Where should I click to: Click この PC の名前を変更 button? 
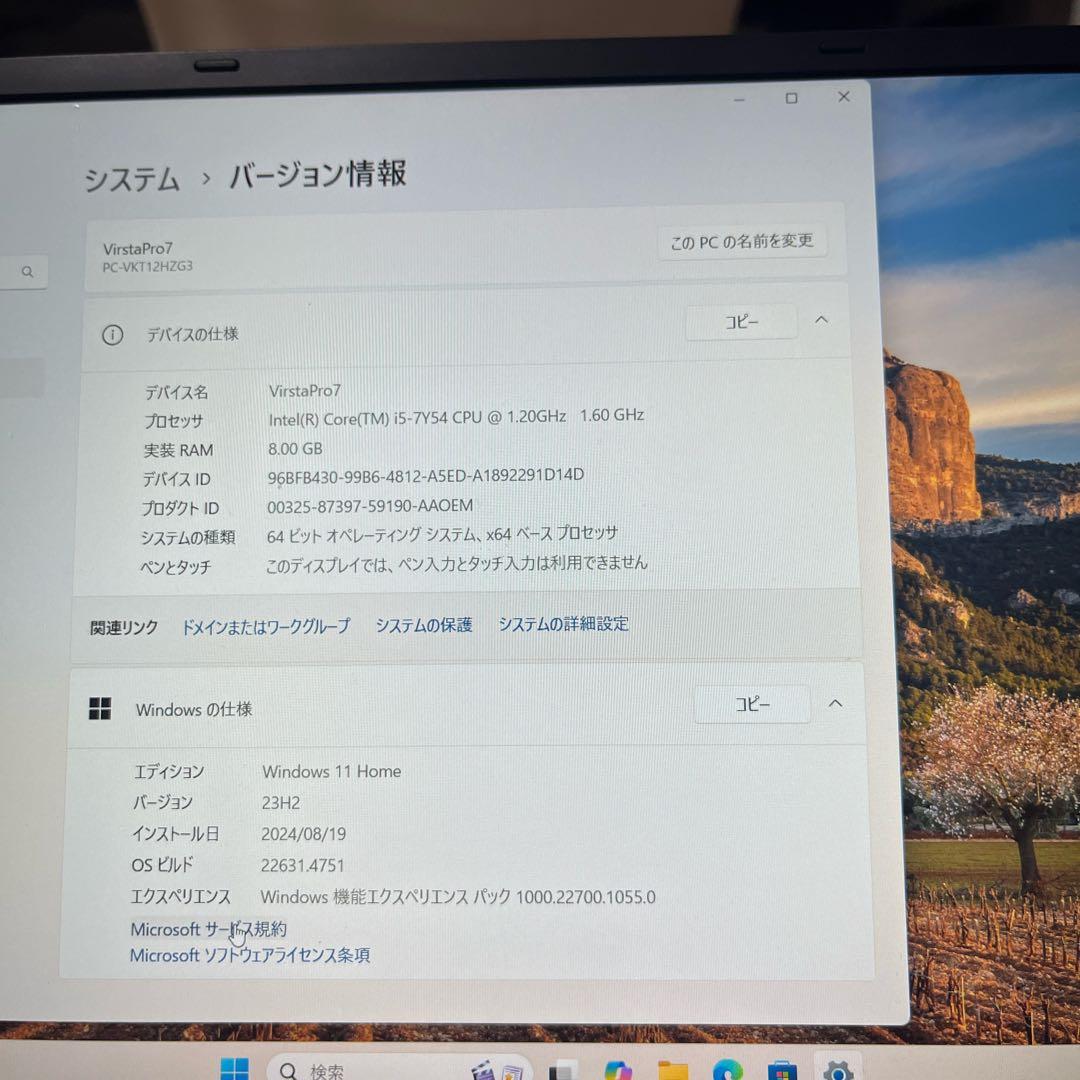(741, 241)
